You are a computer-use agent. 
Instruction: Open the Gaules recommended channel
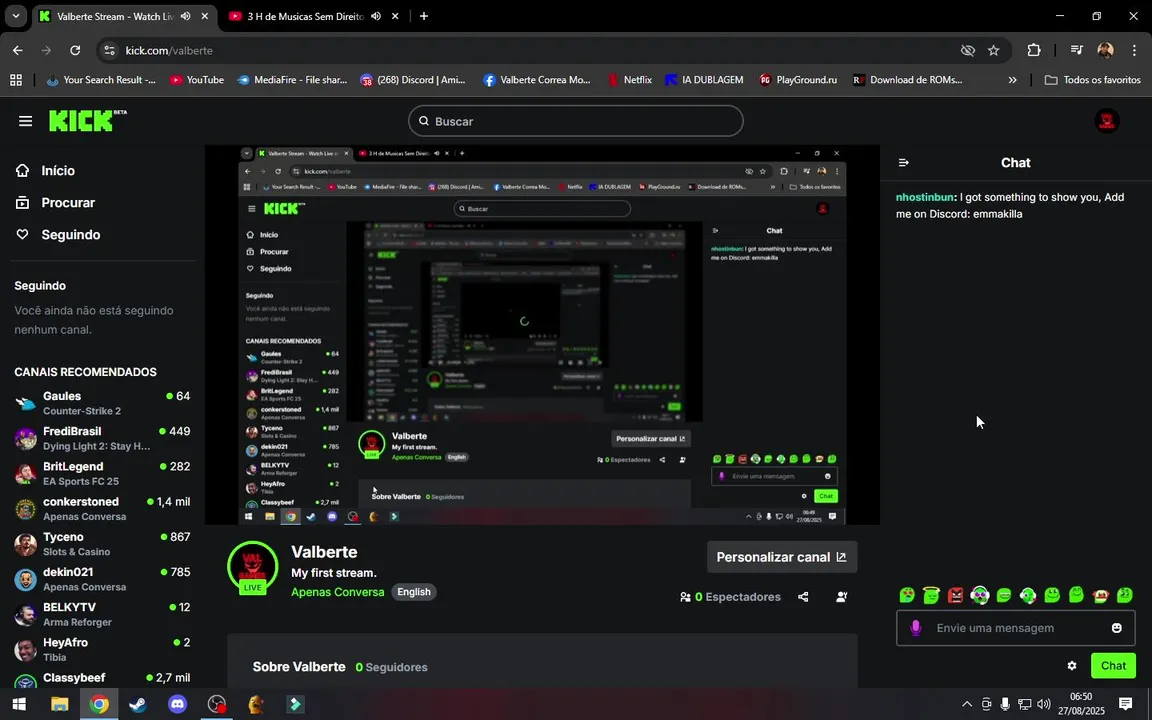[x=102, y=403]
